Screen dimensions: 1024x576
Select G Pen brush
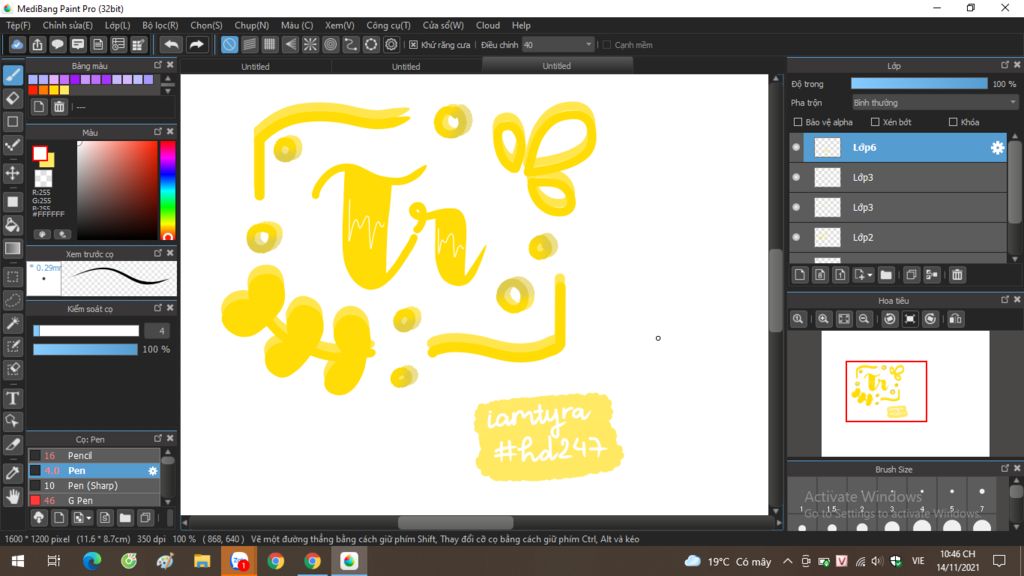[x=94, y=501]
